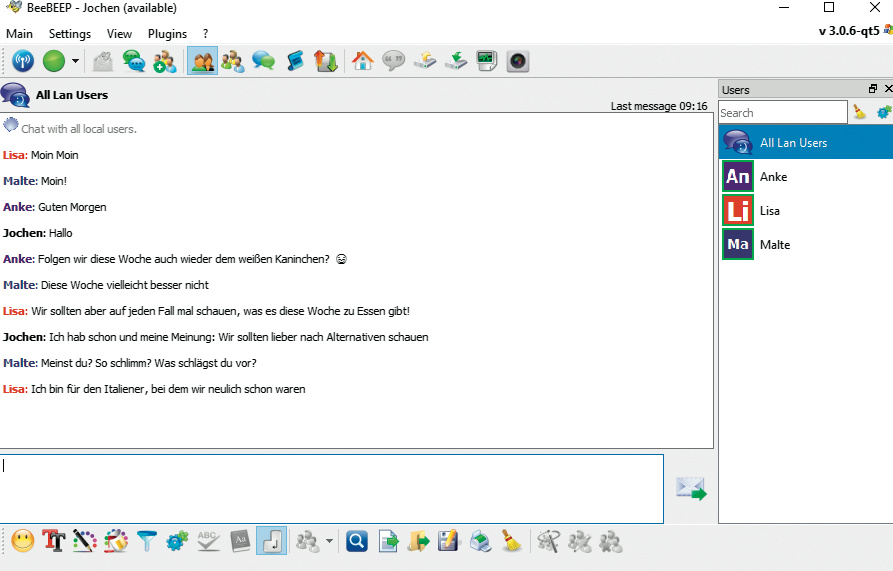
Task: Open the status dropdown arrow beside green circle
Action: (x=75, y=61)
